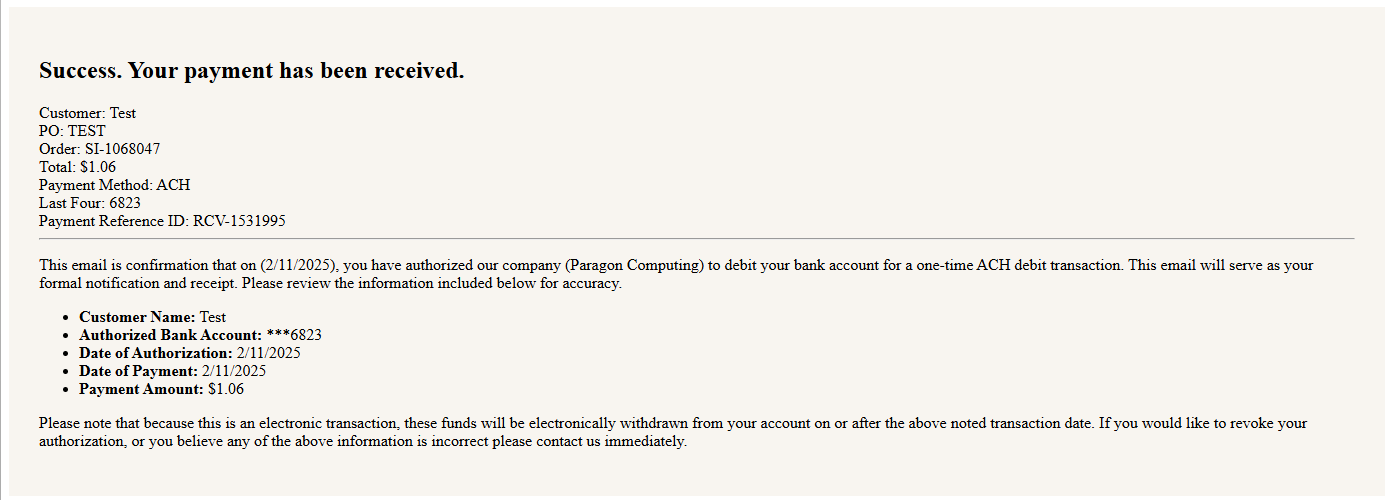Click the 'Authorized Bank Account:' bullet item

click(200, 335)
